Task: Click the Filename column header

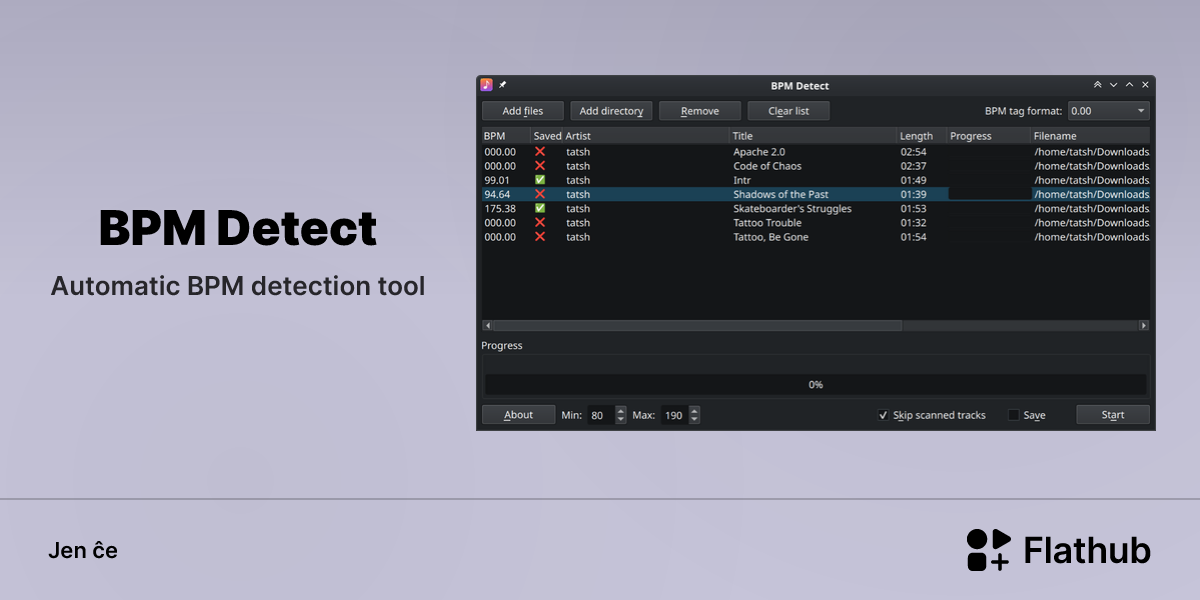Action: 1090,136
